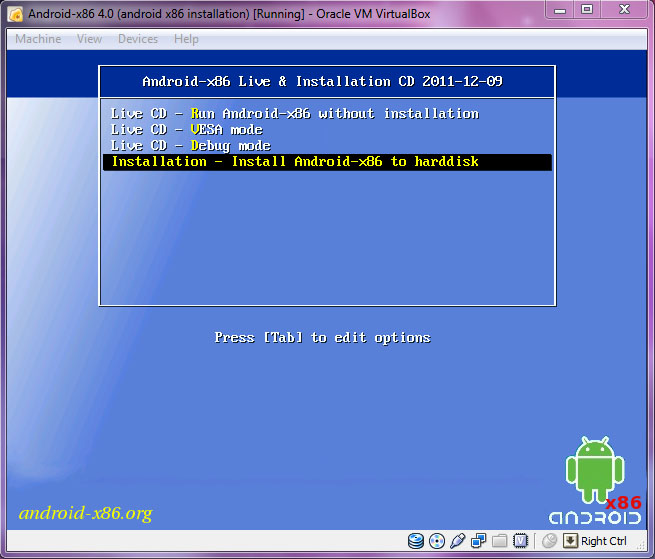Click the virtualization (V chip) status icon
The image size is (655, 559).
coord(520,541)
